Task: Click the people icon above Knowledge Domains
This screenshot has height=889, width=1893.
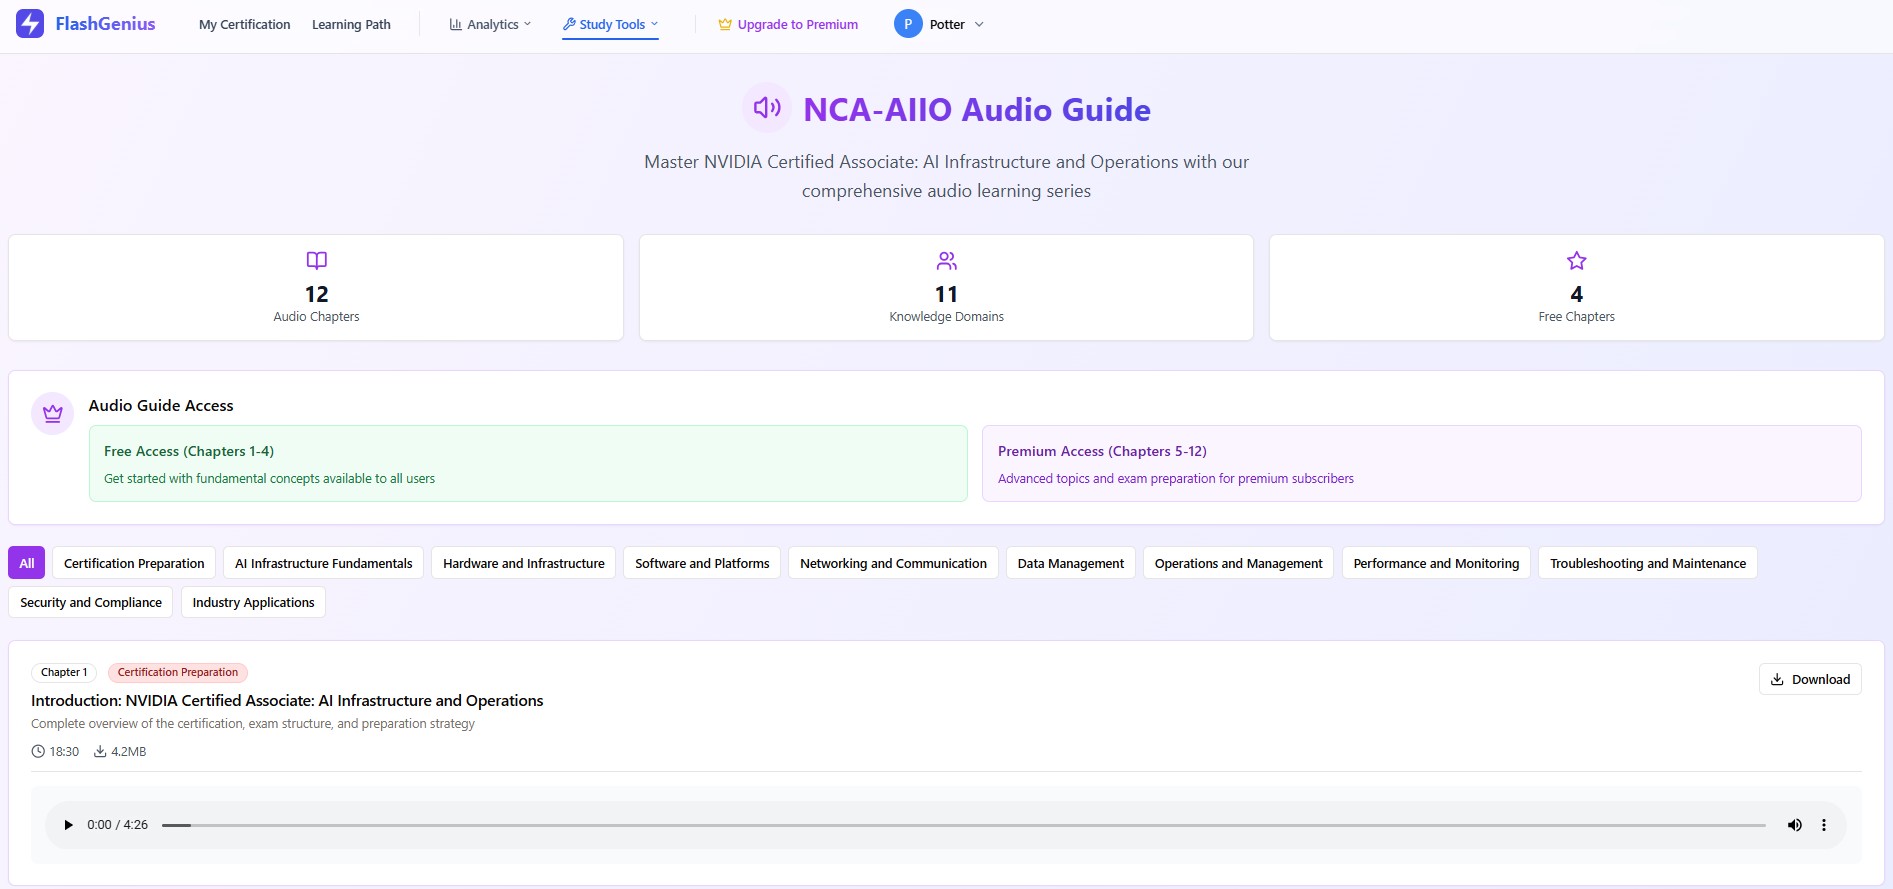Action: (946, 261)
